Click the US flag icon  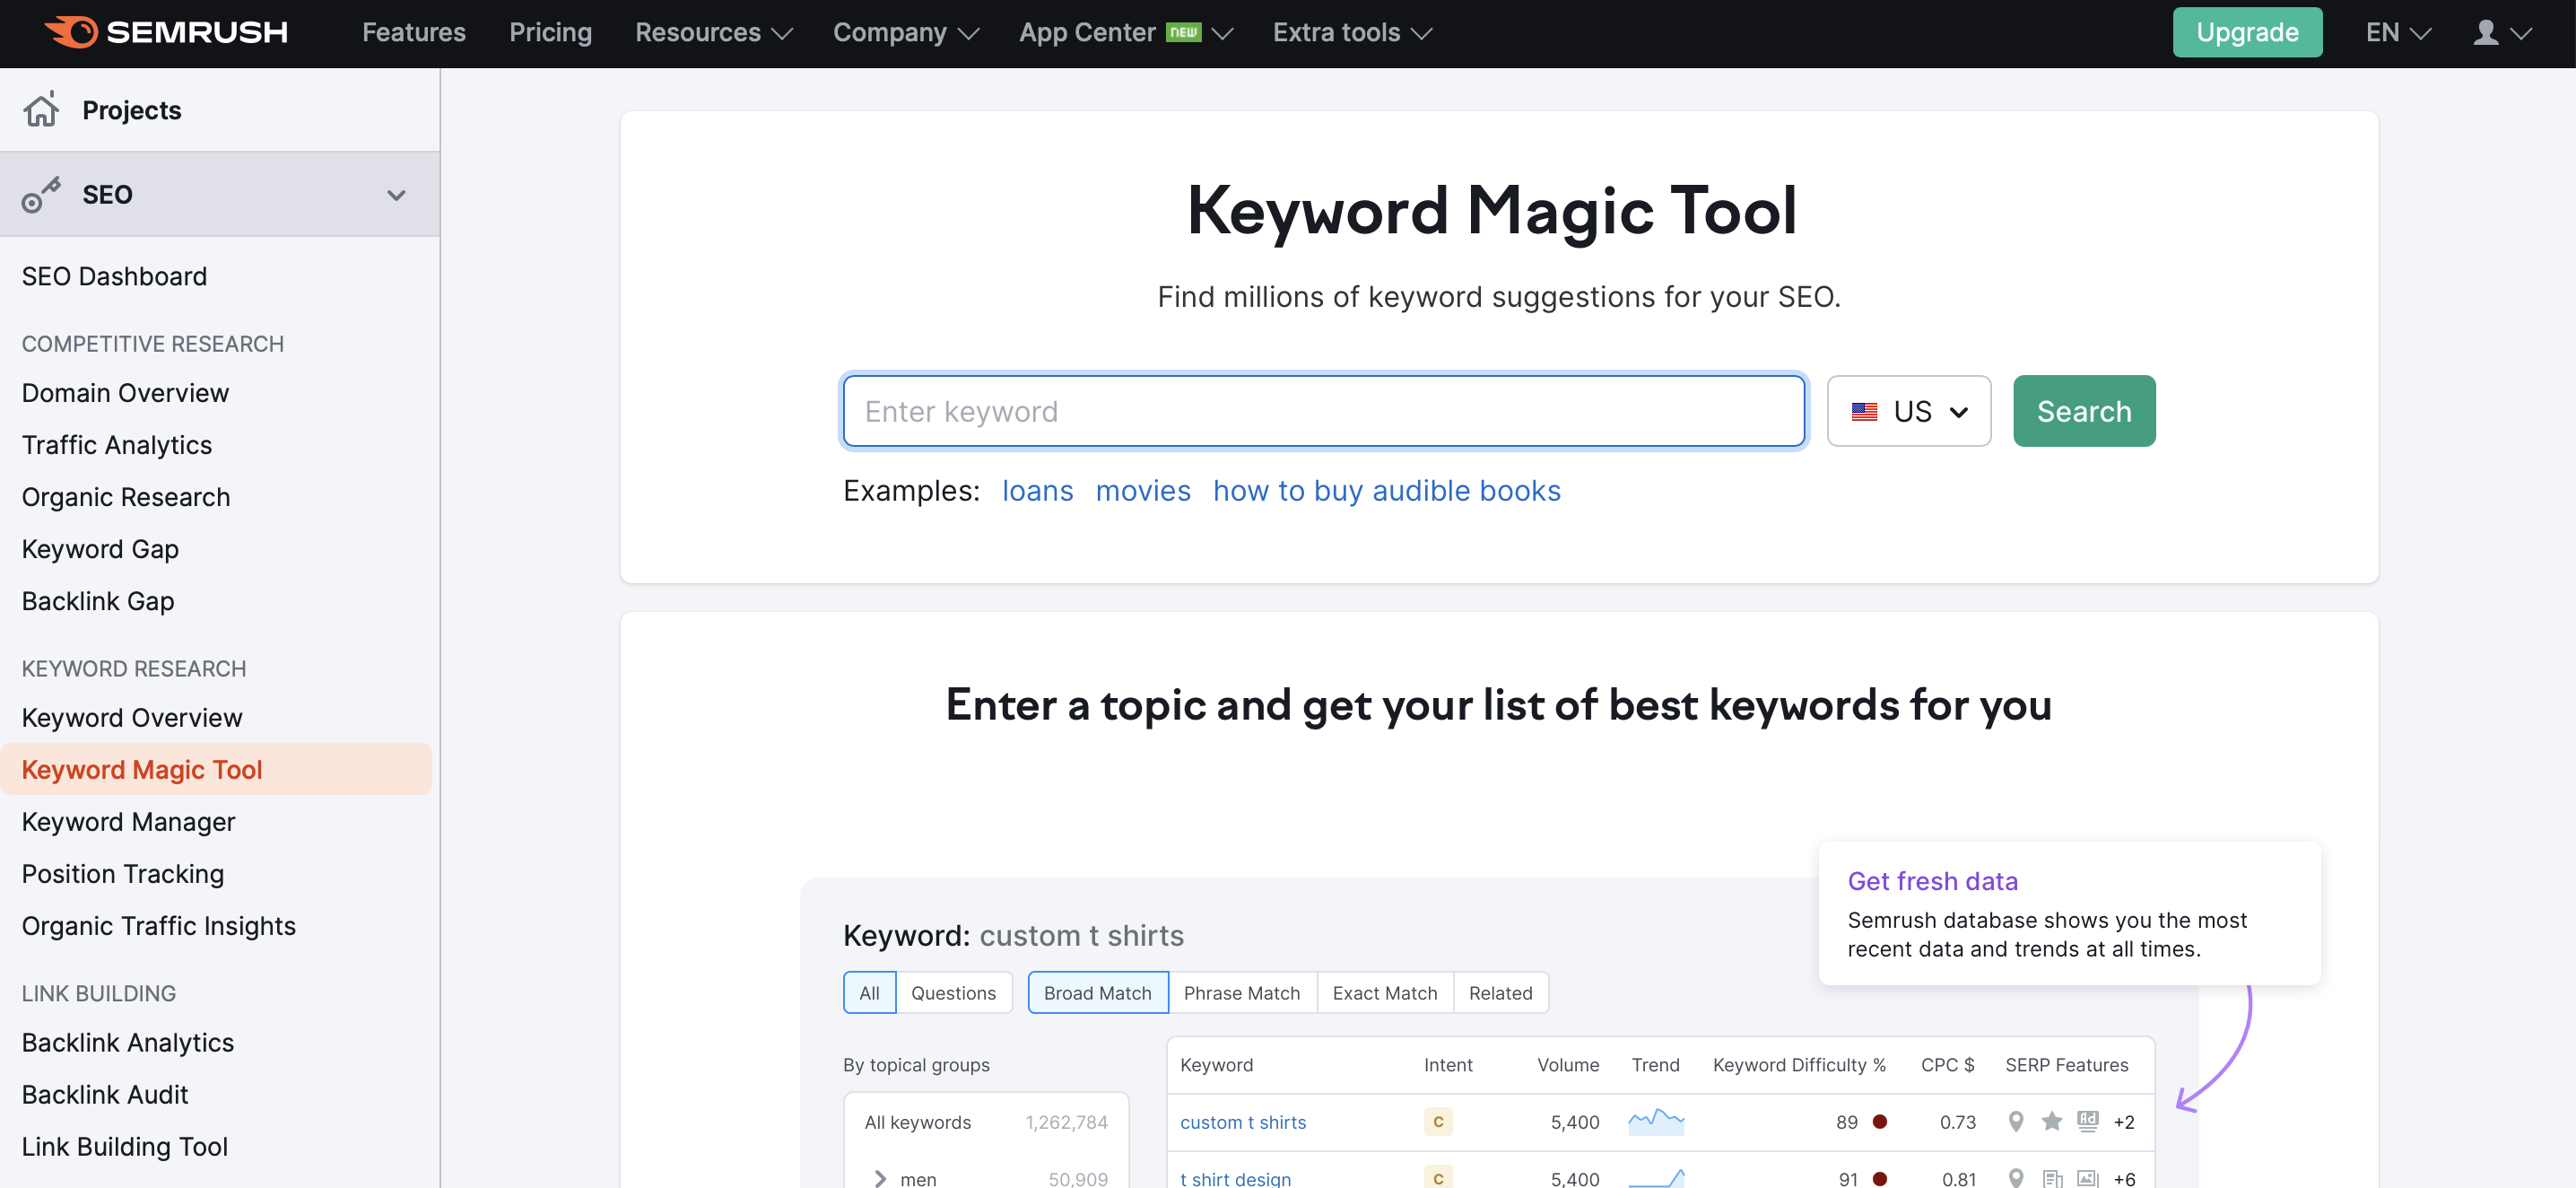pos(1864,412)
